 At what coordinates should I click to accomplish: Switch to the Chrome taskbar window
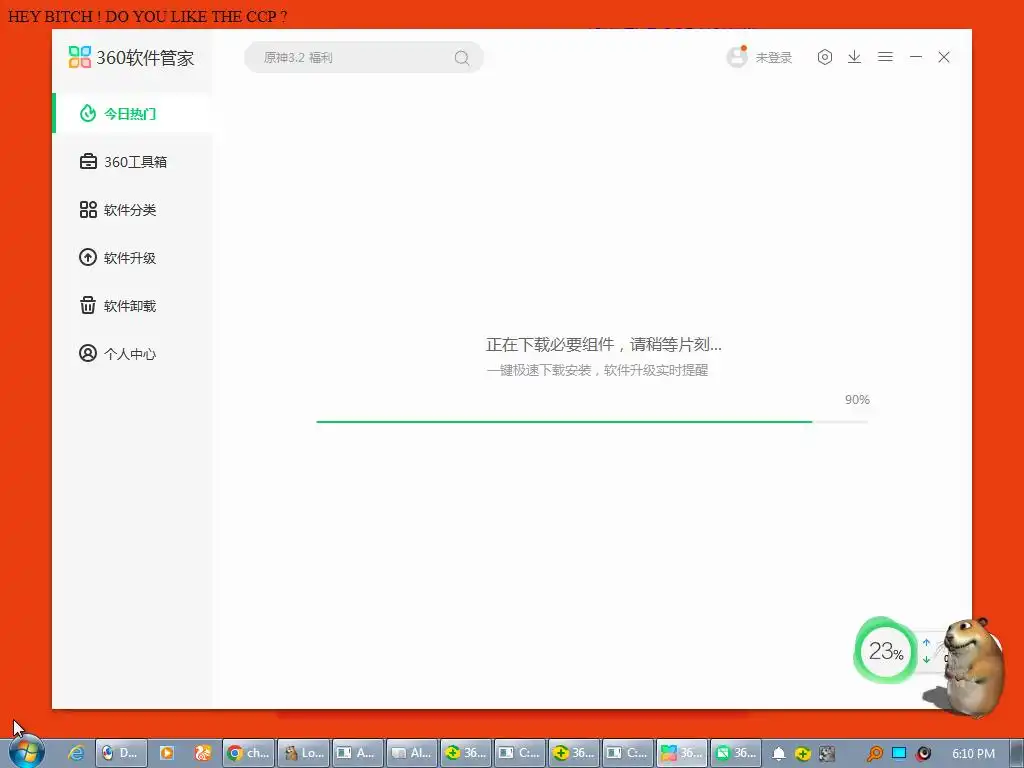pyautogui.click(x=249, y=753)
